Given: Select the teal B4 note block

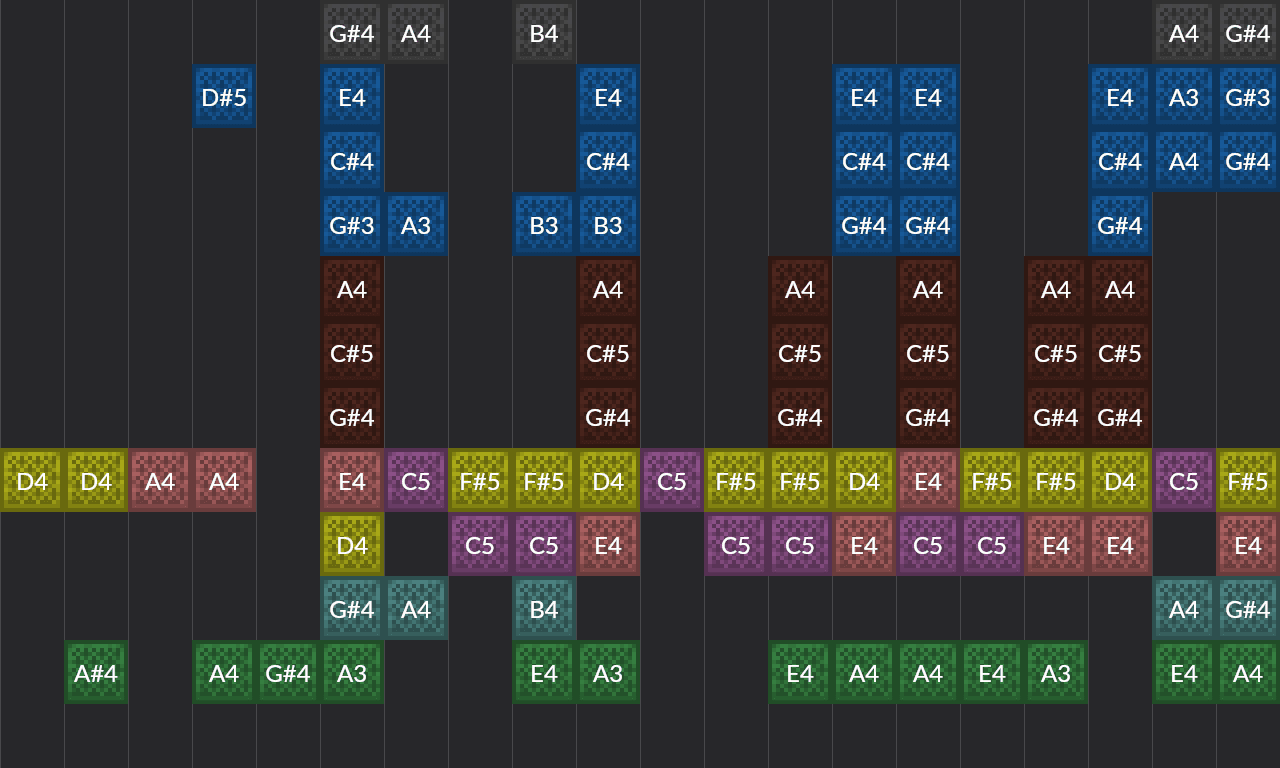Looking at the screenshot, I should [544, 609].
